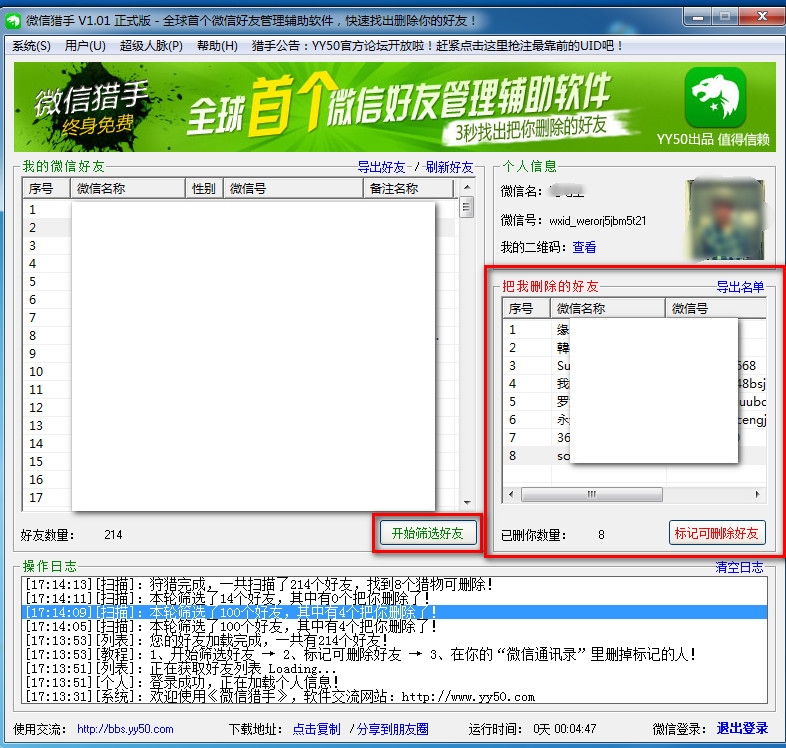Select row 8 starting with so in deleted list
The height and width of the screenshot is (748, 786).
[635, 456]
